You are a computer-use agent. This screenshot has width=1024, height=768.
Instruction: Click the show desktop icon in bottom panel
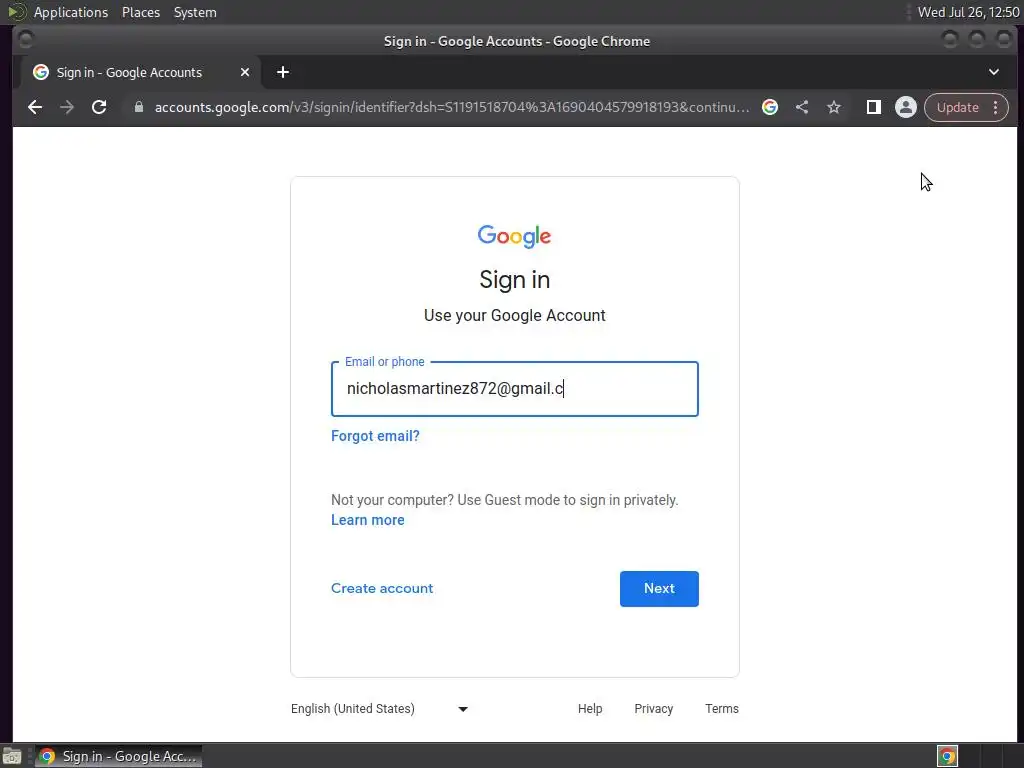[12, 756]
